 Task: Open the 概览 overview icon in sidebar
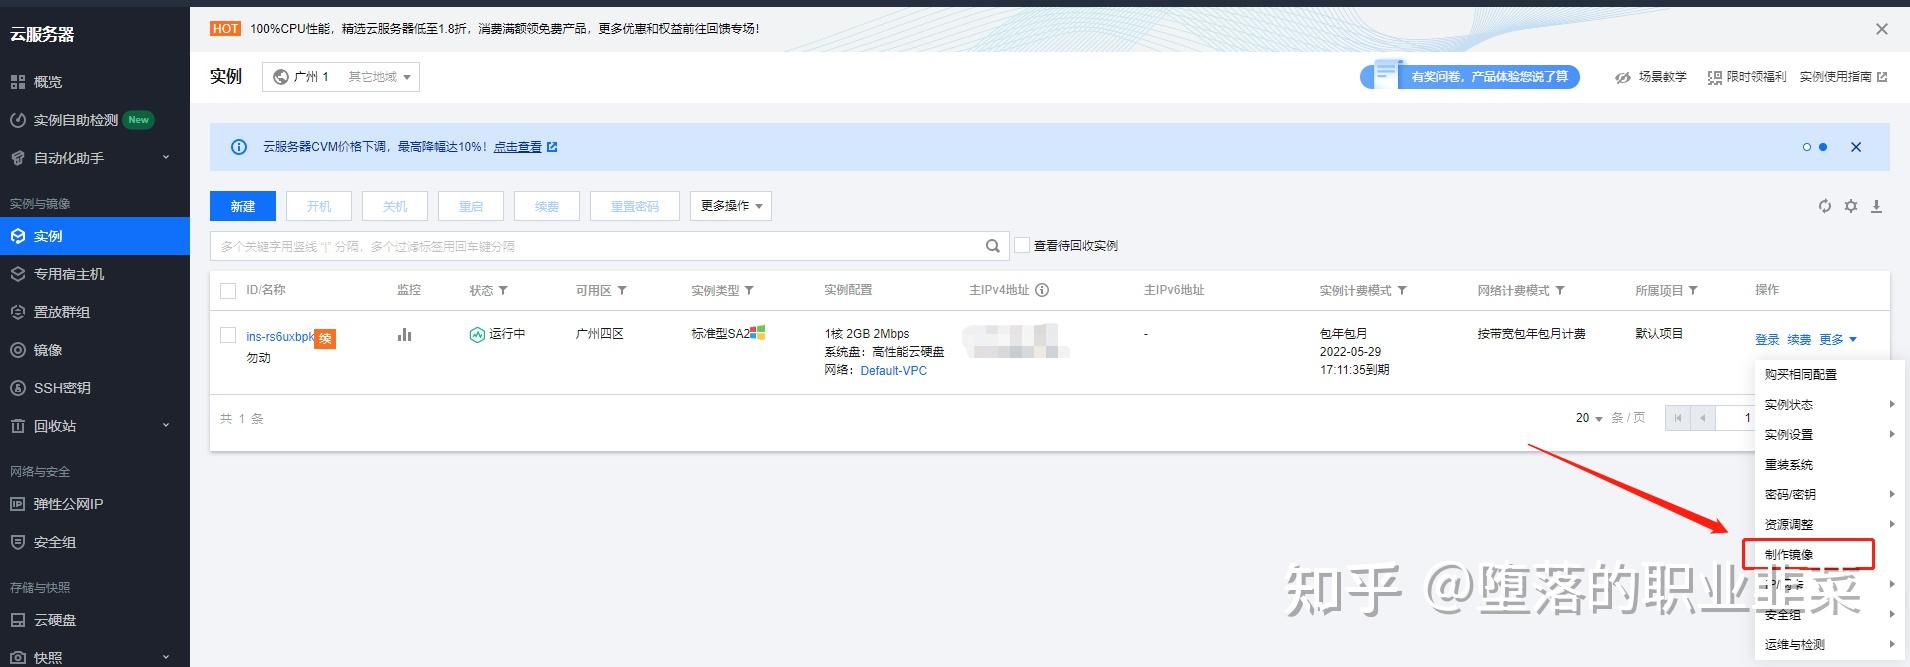pyautogui.click(x=18, y=82)
